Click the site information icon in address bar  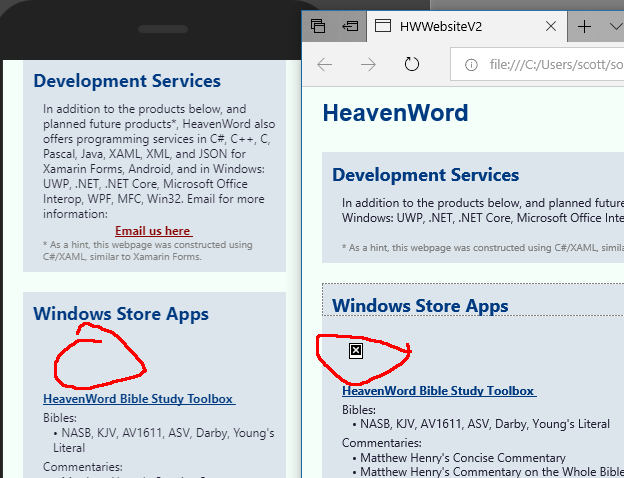click(x=471, y=64)
